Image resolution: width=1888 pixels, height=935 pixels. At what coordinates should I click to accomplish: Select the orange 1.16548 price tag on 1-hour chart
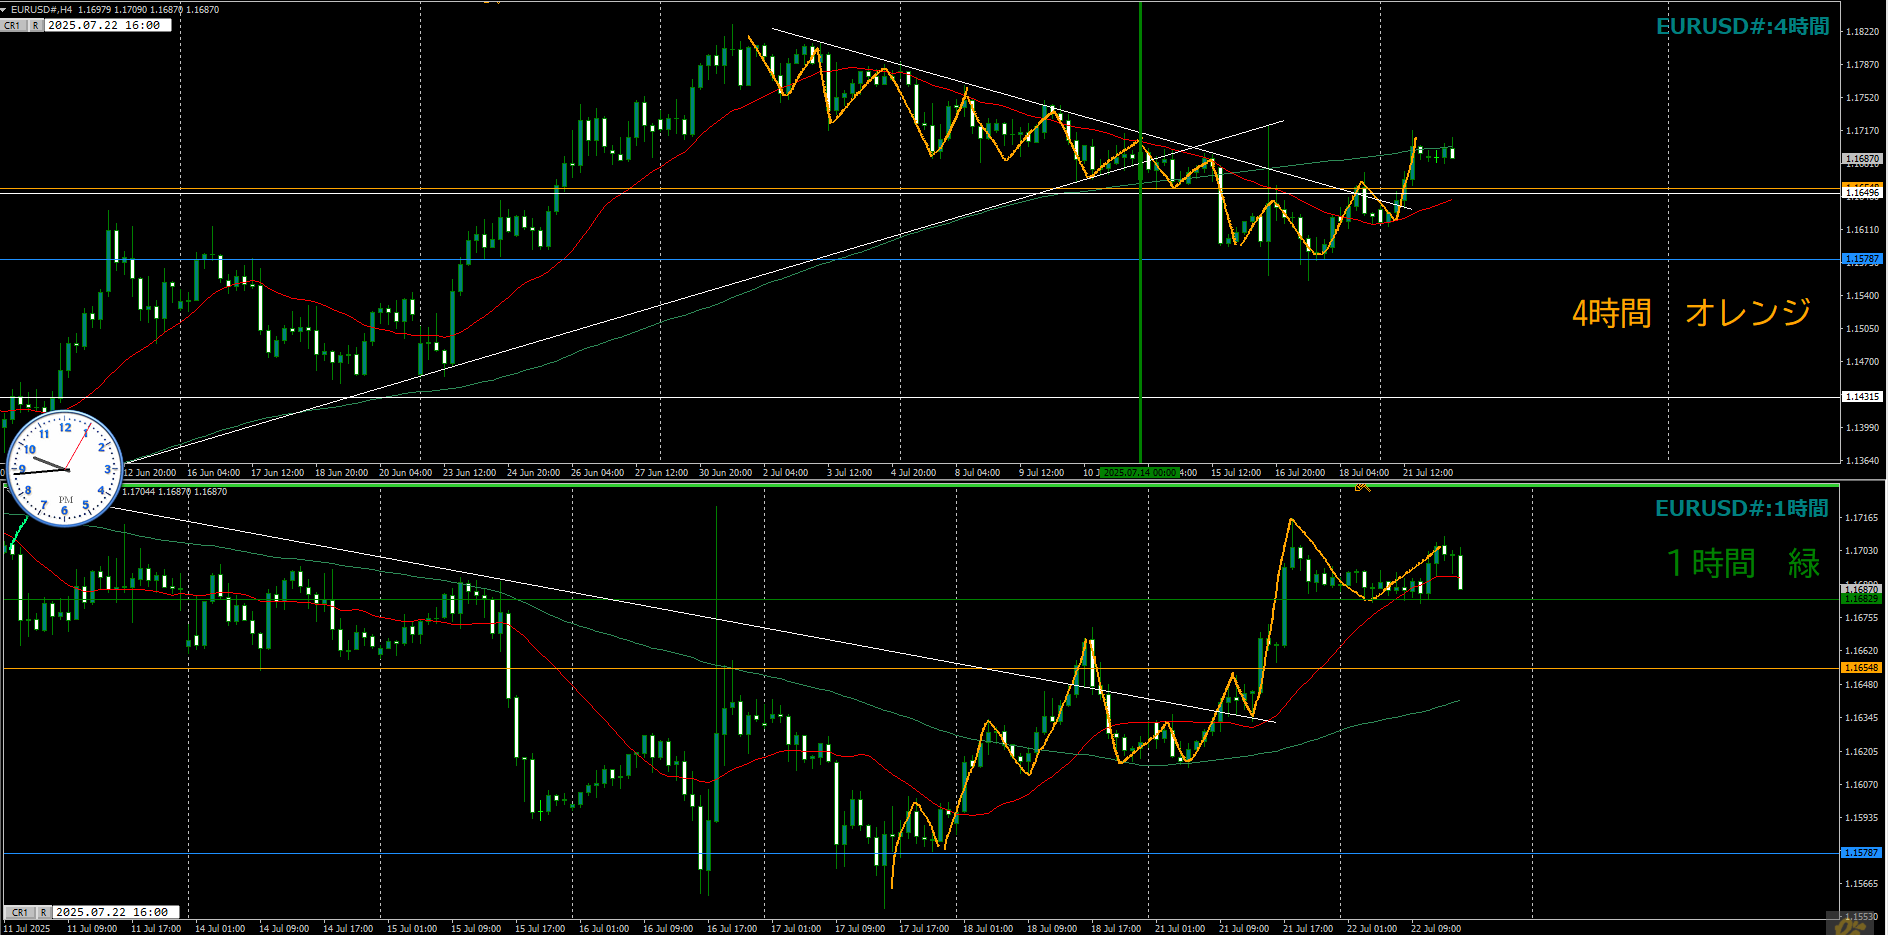click(x=1862, y=667)
